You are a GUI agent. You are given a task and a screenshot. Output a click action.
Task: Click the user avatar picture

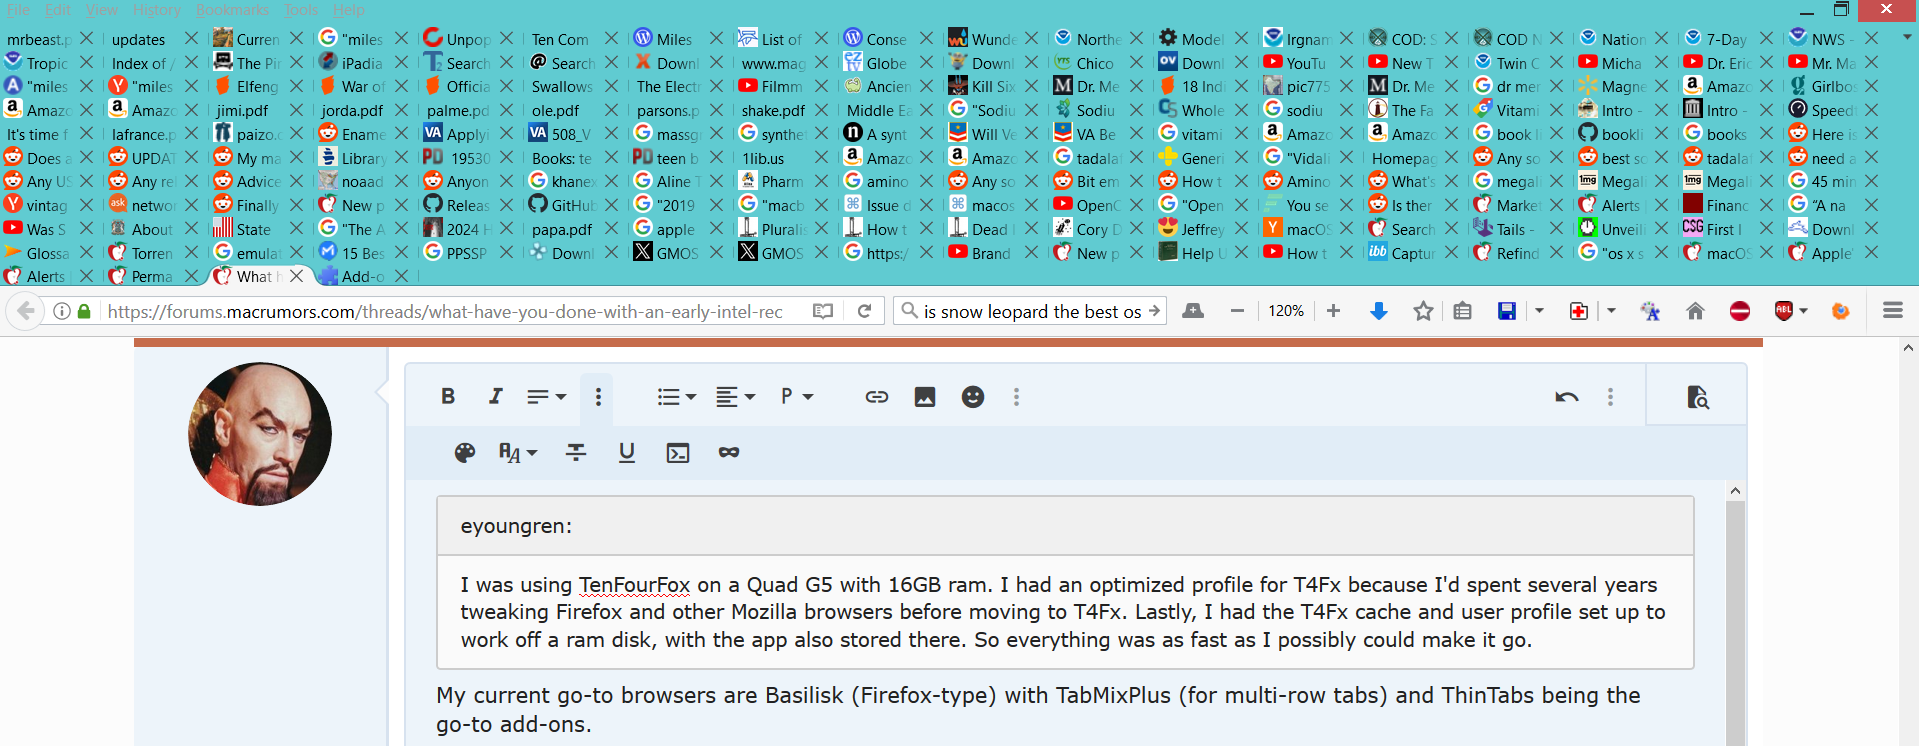tap(260, 434)
